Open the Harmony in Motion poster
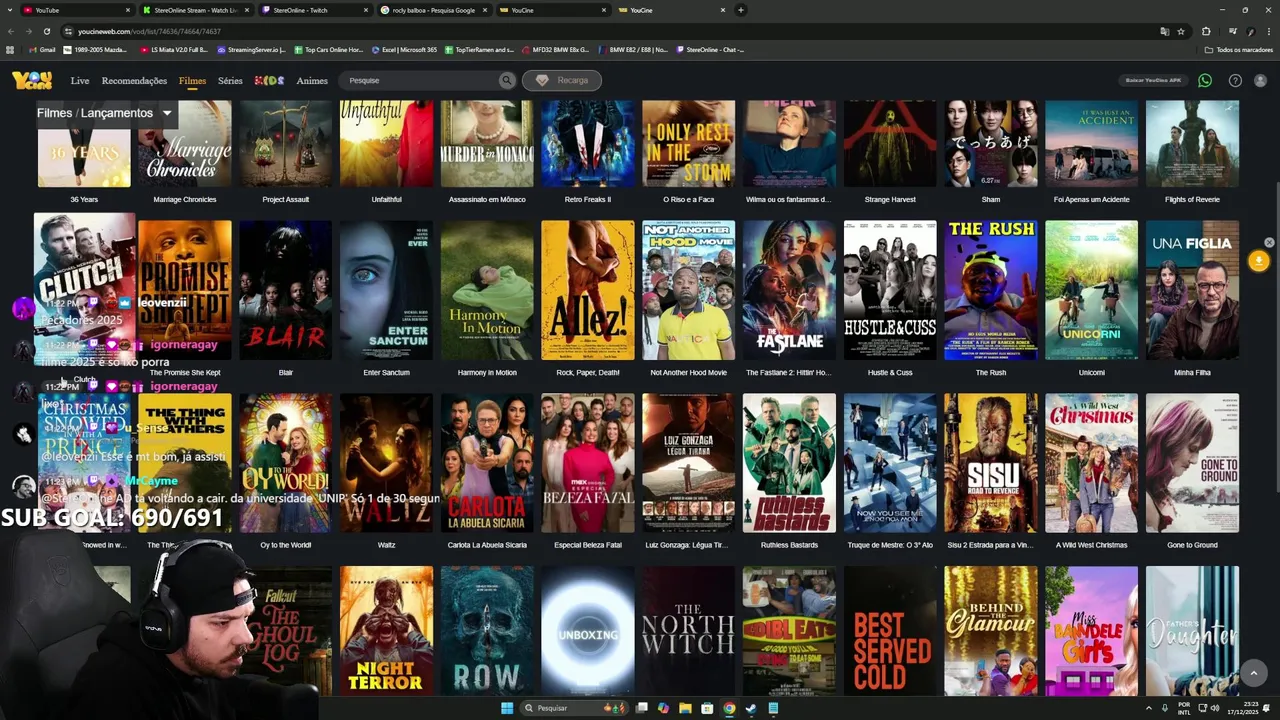This screenshot has height=720, width=1280. tap(487, 290)
